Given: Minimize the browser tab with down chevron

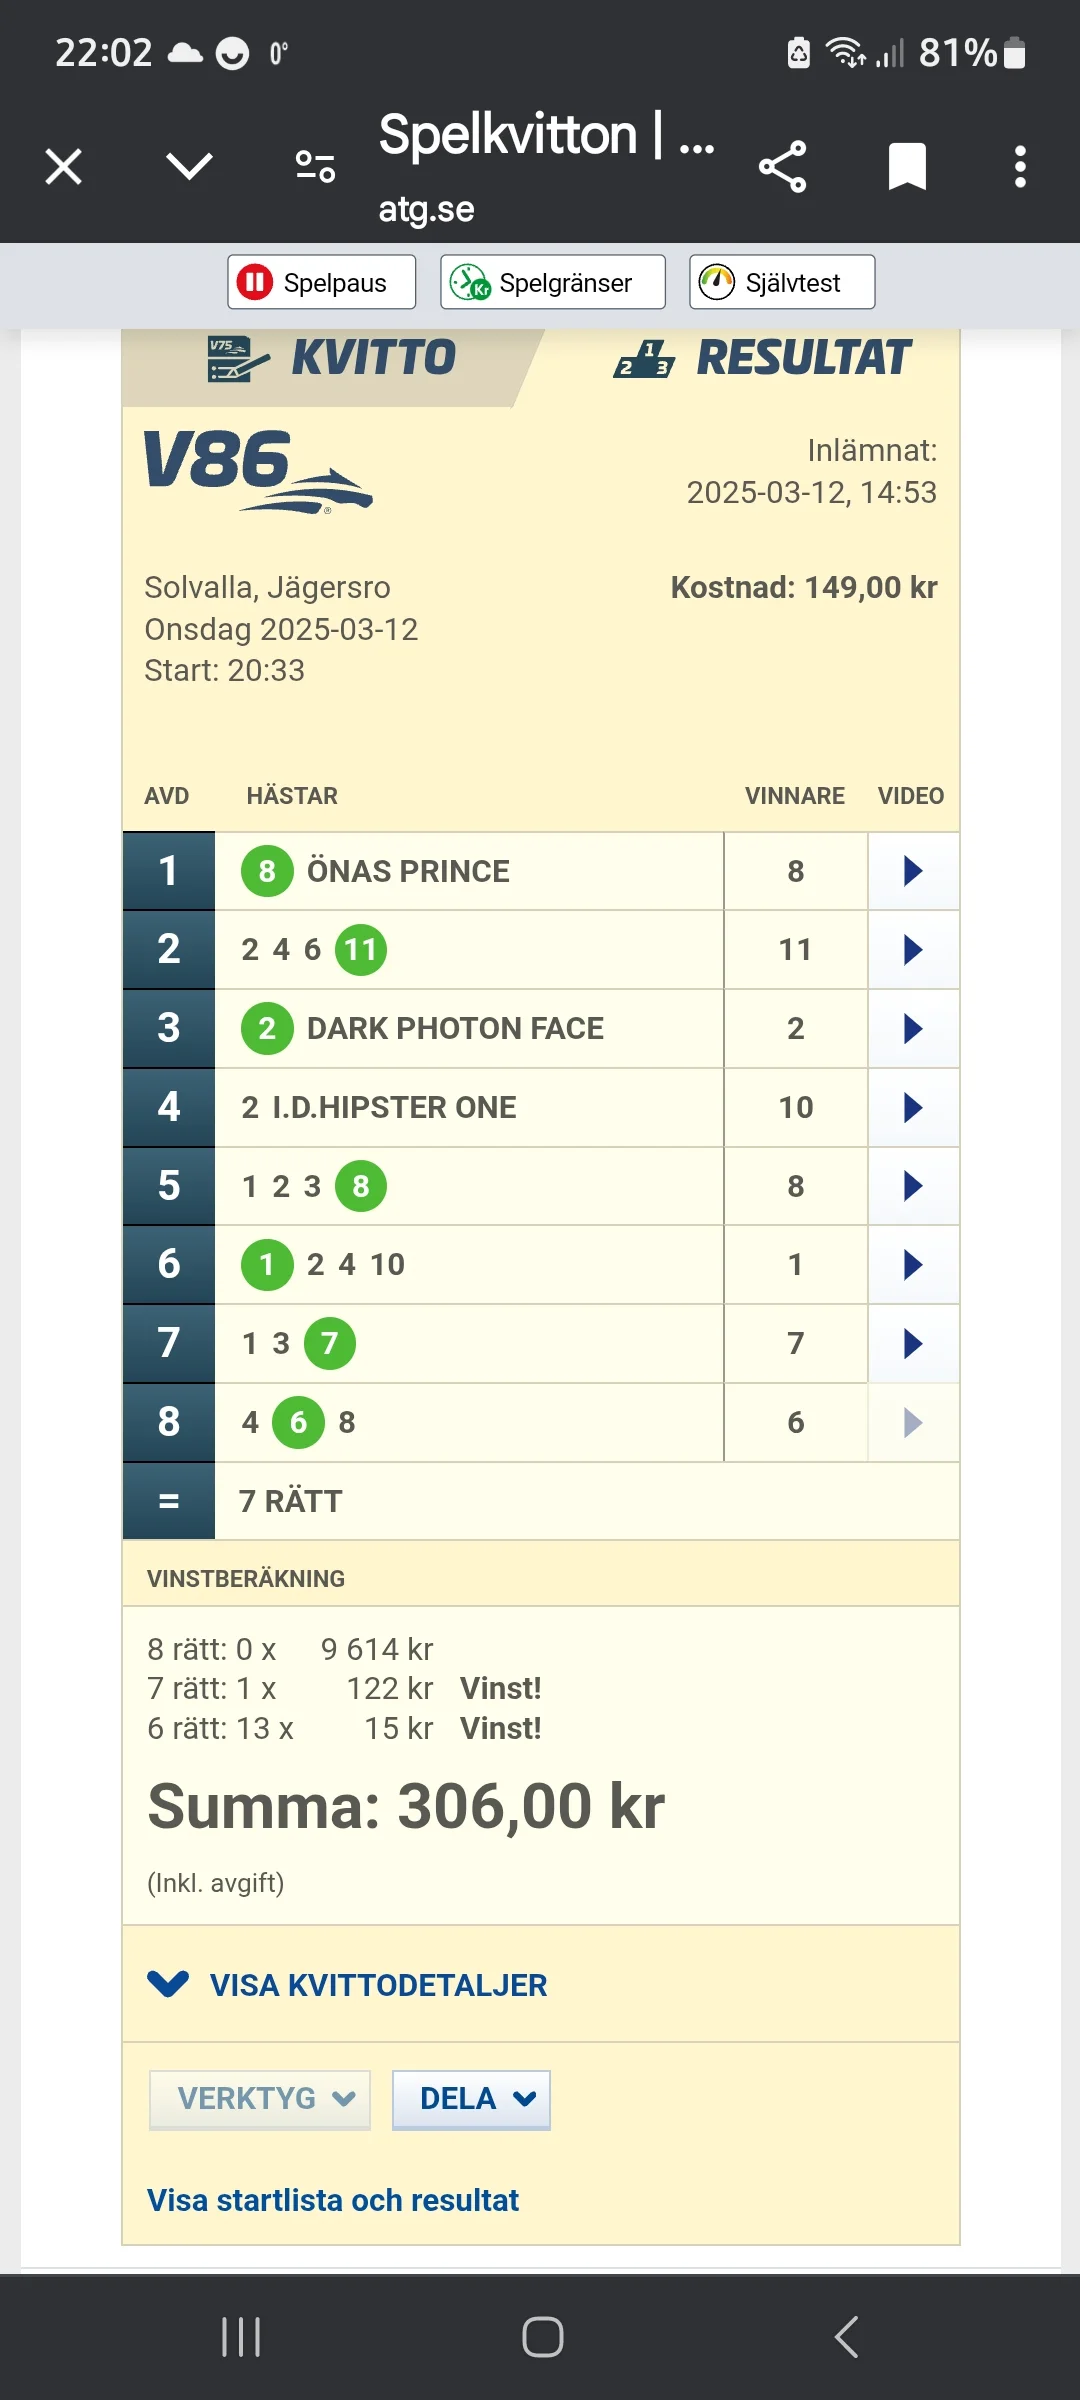Looking at the screenshot, I should coord(189,166).
